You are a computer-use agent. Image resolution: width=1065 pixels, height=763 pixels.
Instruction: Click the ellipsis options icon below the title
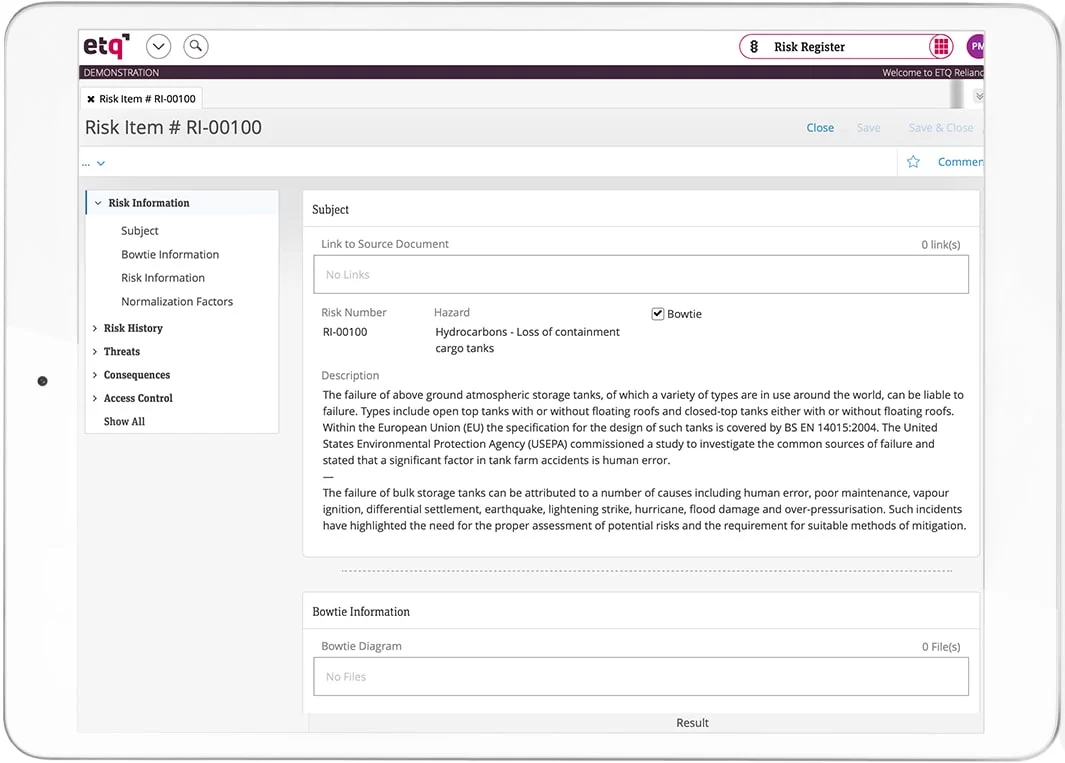point(86,162)
